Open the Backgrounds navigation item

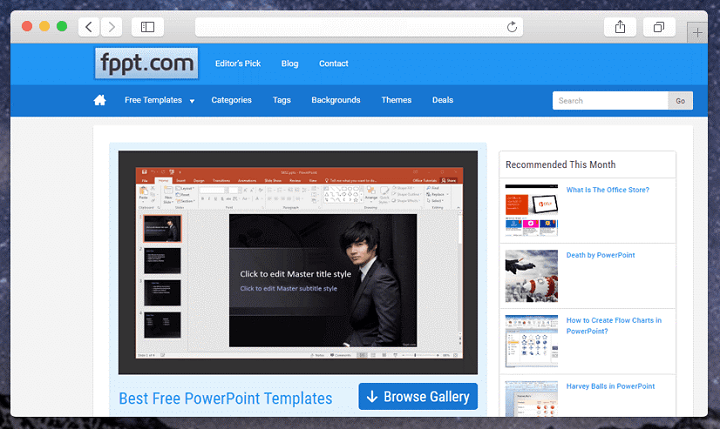point(336,100)
